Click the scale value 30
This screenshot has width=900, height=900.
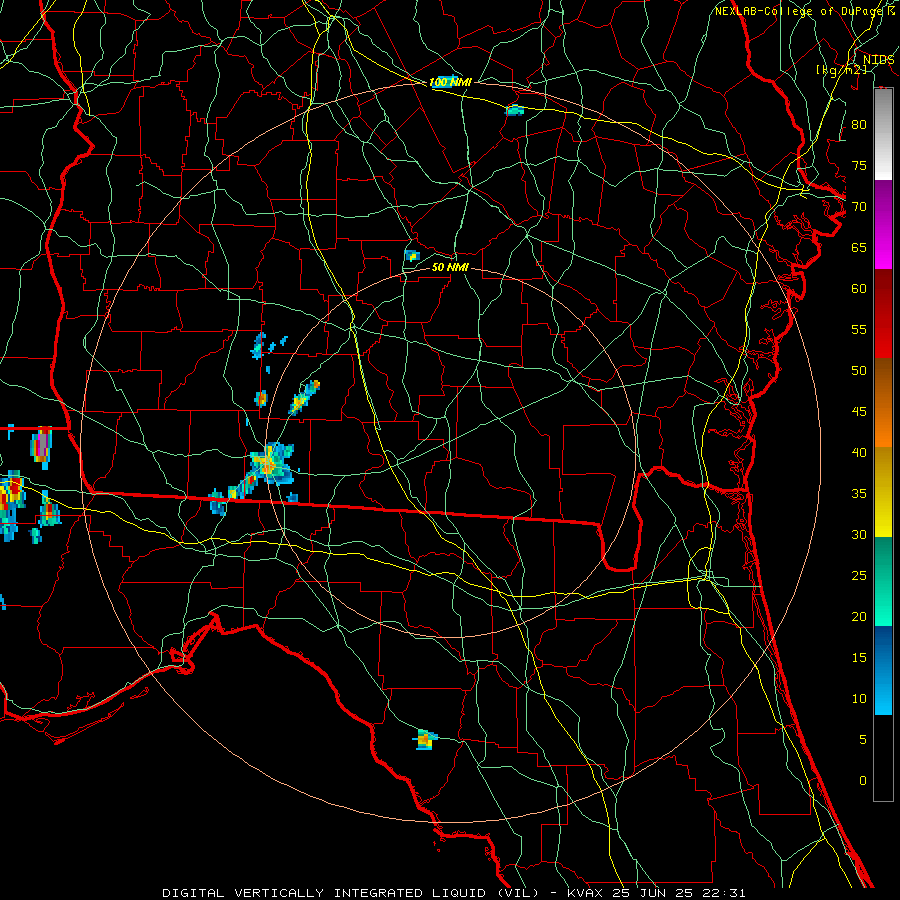coord(859,534)
